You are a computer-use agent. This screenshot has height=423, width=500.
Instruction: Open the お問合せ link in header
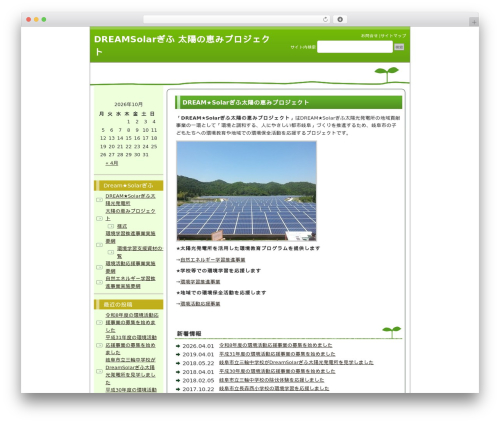[x=369, y=36]
